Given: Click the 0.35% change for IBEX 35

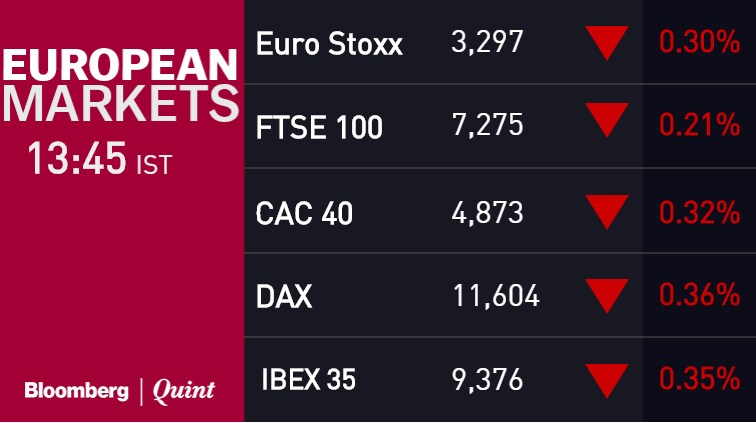Looking at the screenshot, I should pos(698,381).
